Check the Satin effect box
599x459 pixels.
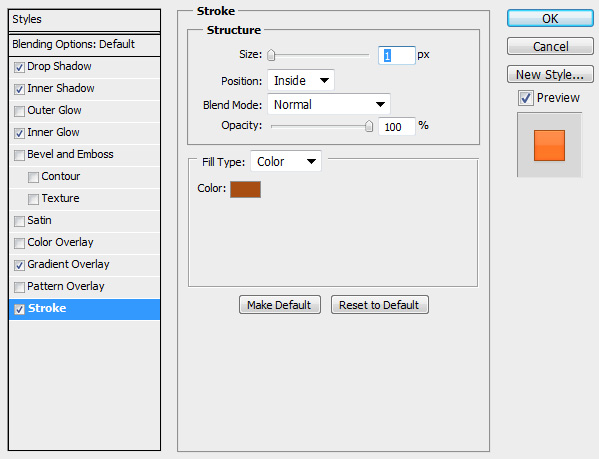click(x=19, y=221)
